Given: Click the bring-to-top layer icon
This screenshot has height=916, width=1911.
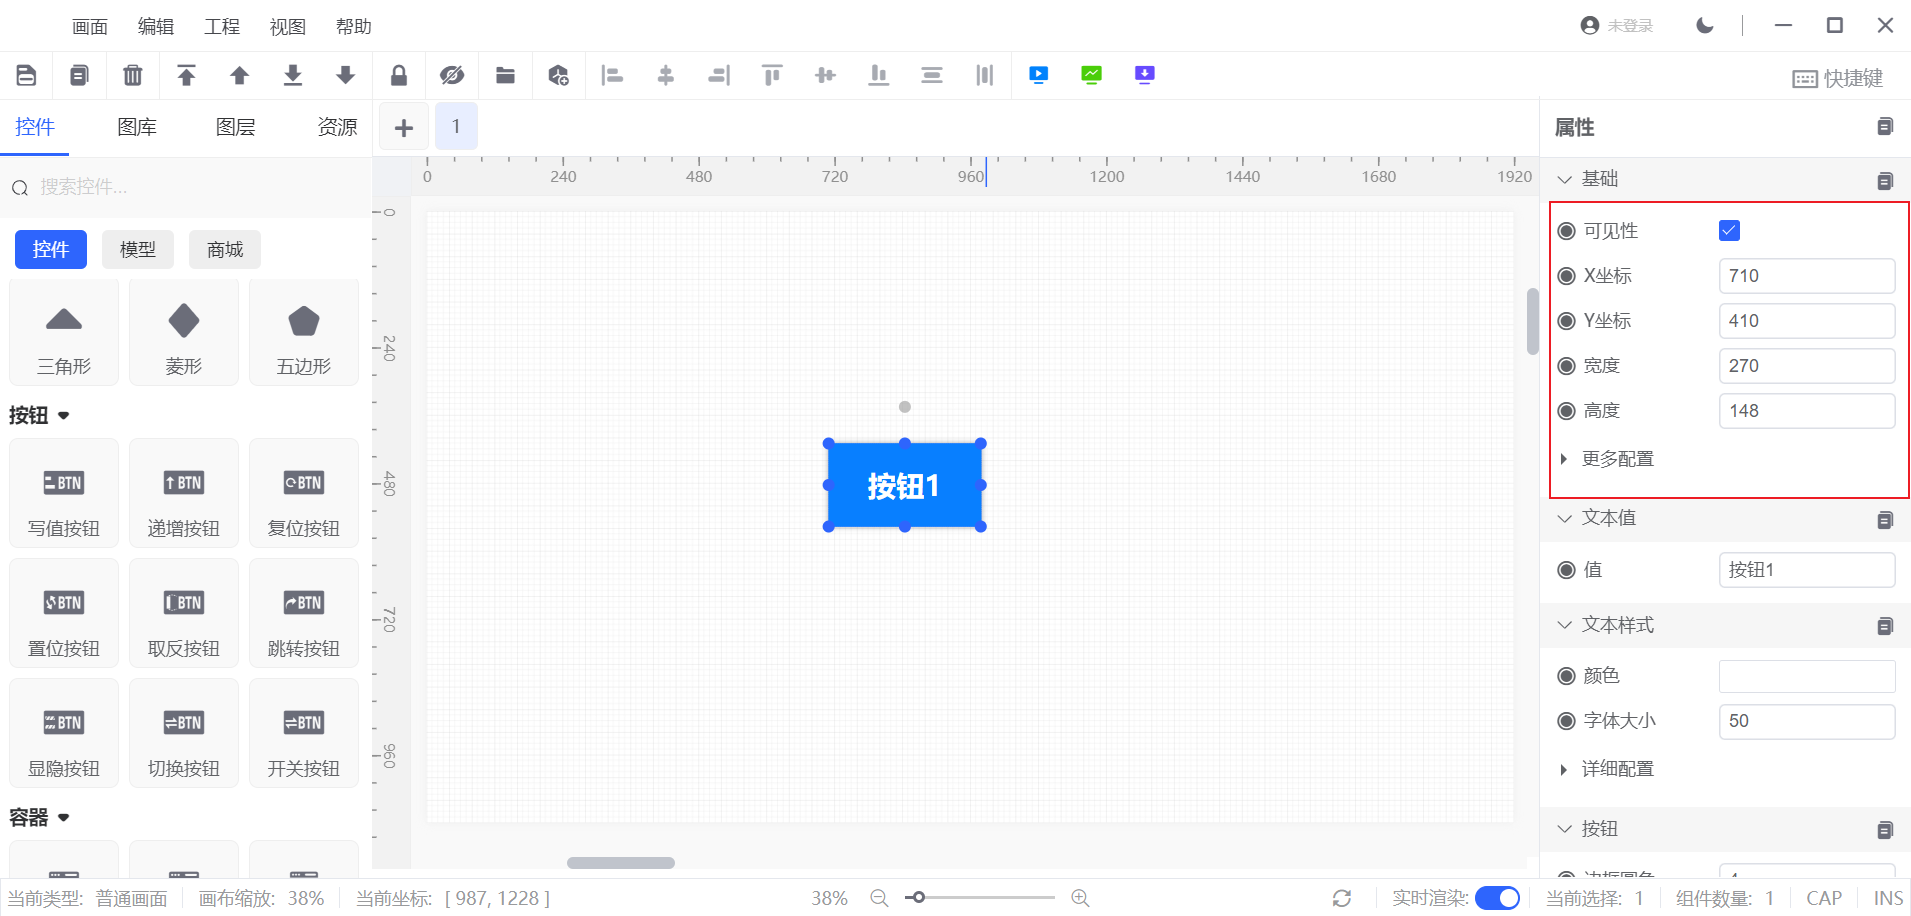Looking at the screenshot, I should pos(186,75).
